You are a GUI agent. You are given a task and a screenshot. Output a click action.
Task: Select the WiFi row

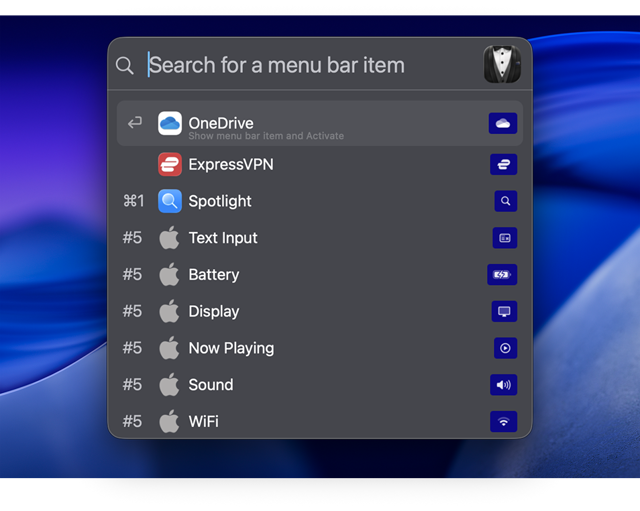320,421
